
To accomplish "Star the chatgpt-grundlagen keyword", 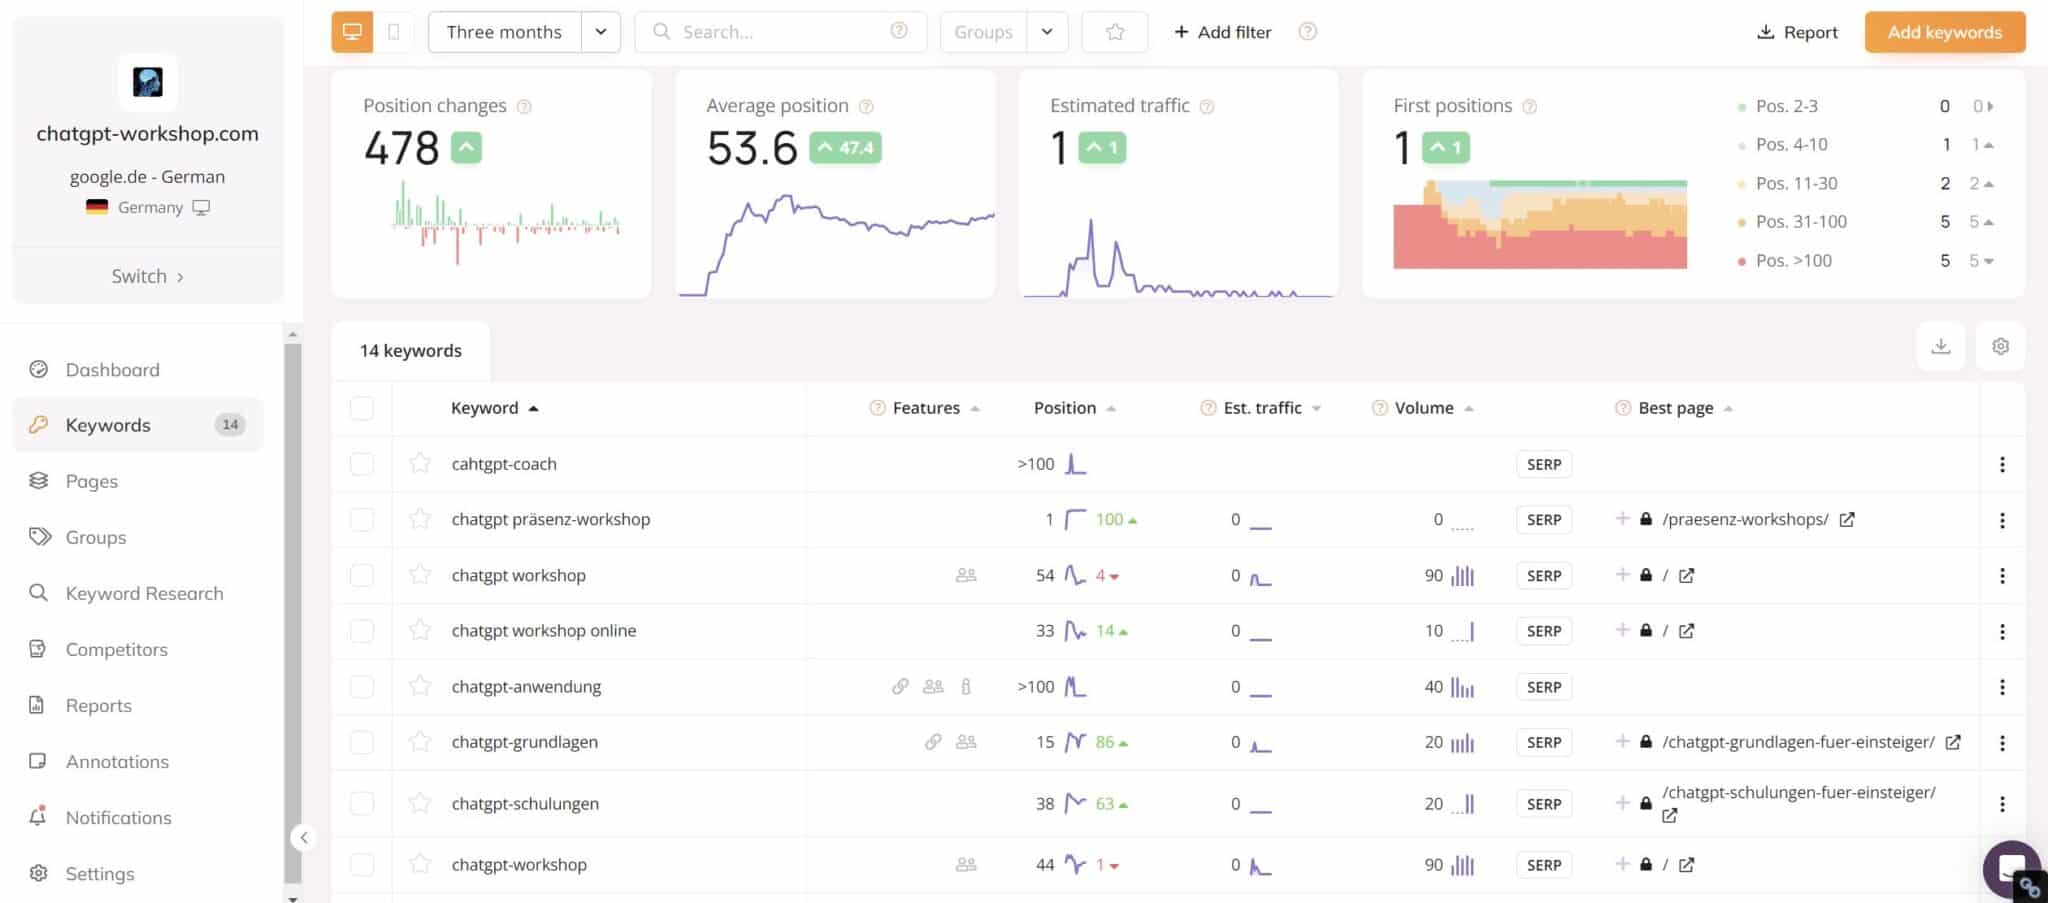I will point(420,742).
